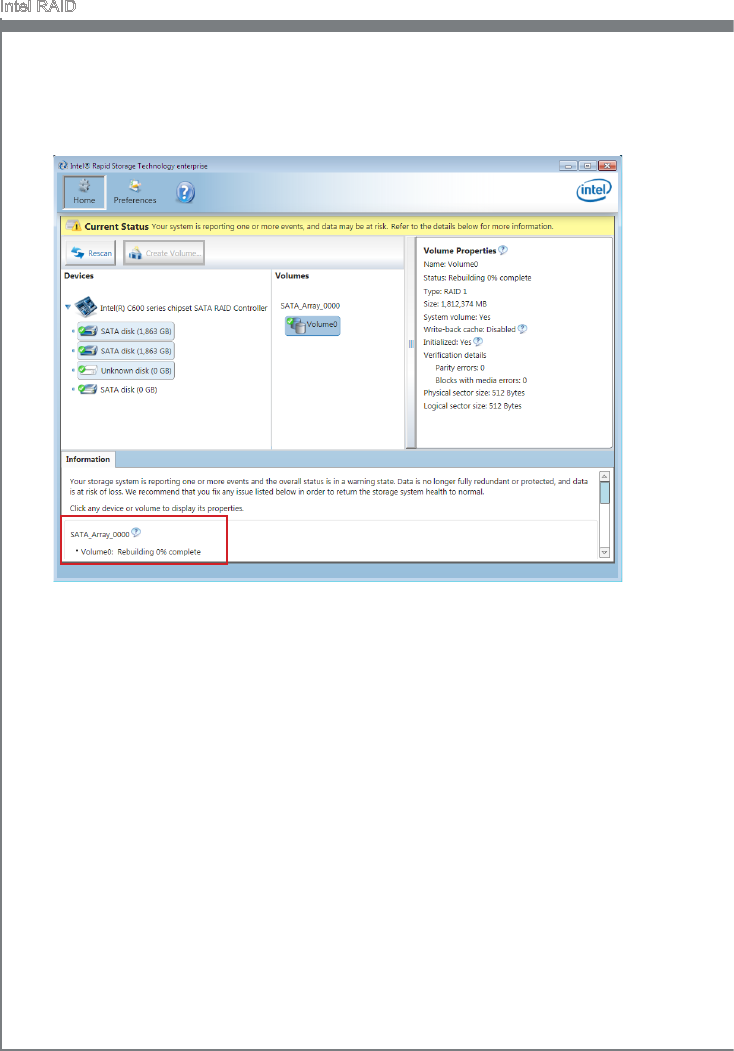Click the Type: RAID 1 text
Viewport: 734px width, 1051px height.
(x=445, y=292)
